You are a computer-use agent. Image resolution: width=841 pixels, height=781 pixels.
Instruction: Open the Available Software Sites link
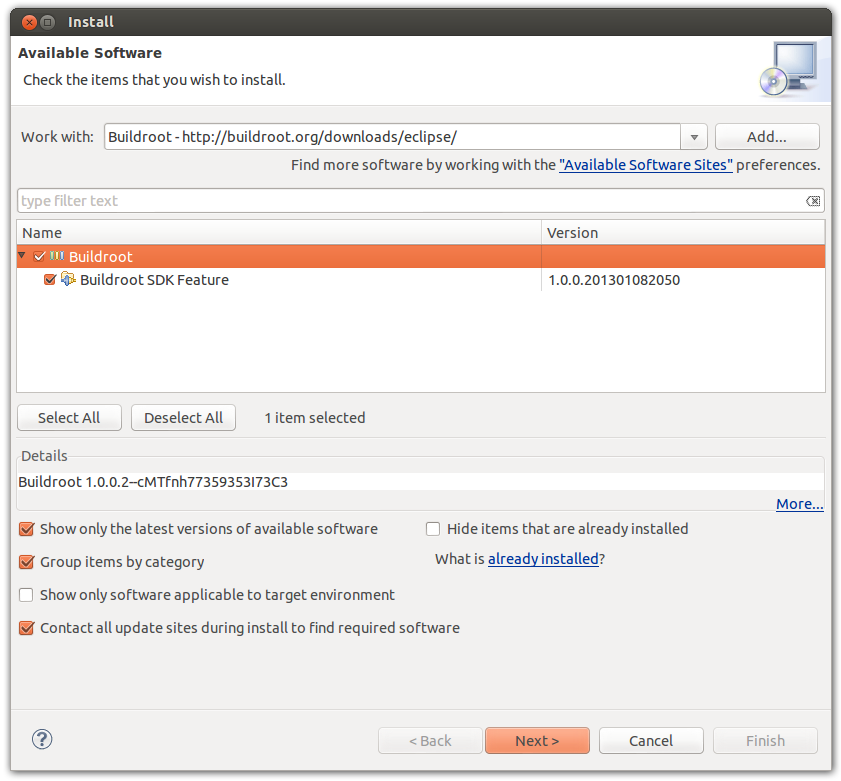646,165
